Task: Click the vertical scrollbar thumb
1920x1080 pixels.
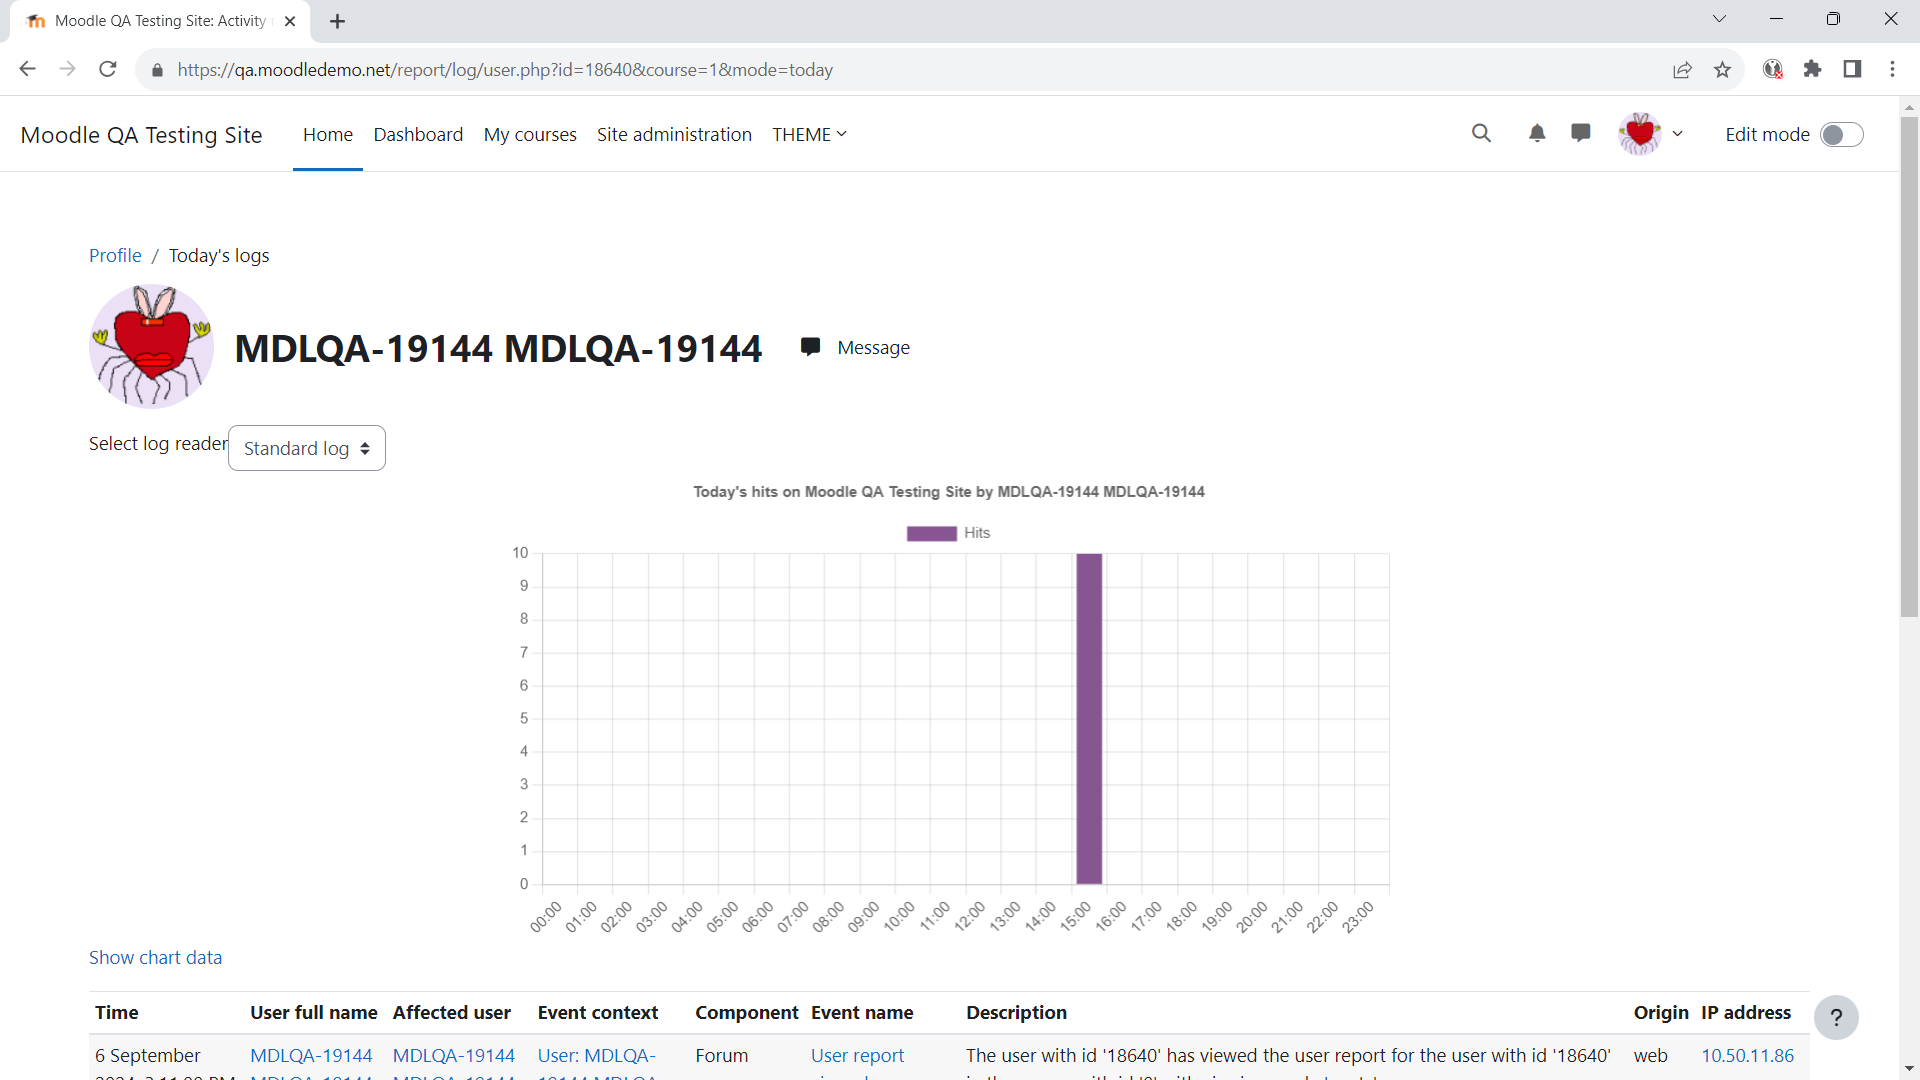Action: (1909, 367)
